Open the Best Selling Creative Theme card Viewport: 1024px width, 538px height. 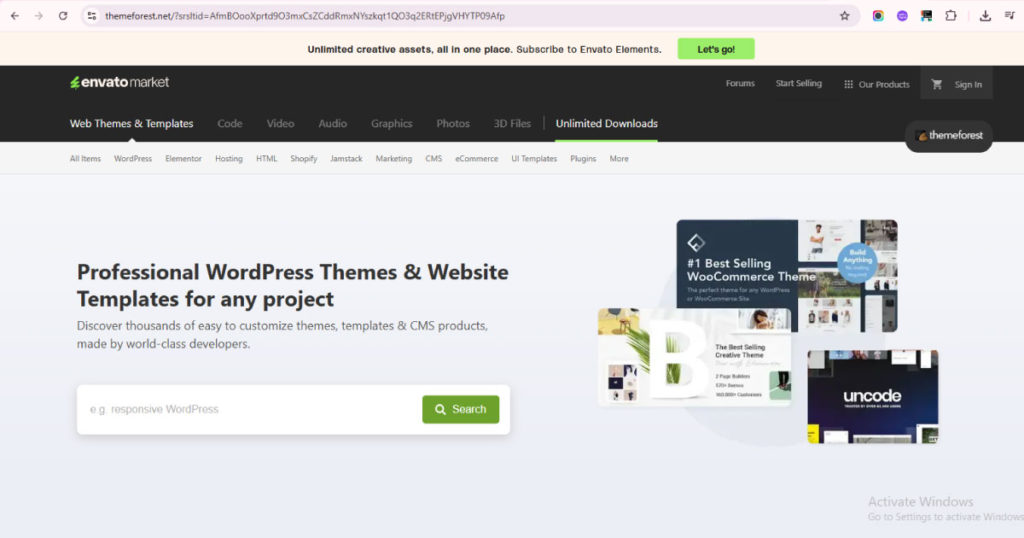click(x=694, y=357)
